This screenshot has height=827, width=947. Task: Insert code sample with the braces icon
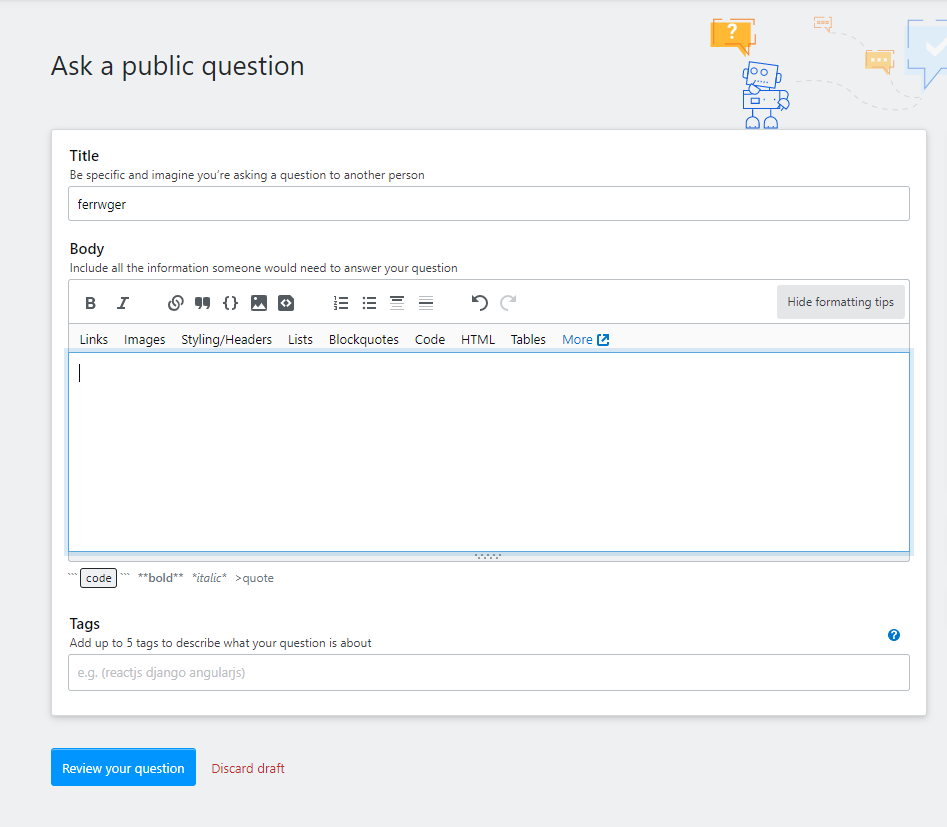pos(230,303)
